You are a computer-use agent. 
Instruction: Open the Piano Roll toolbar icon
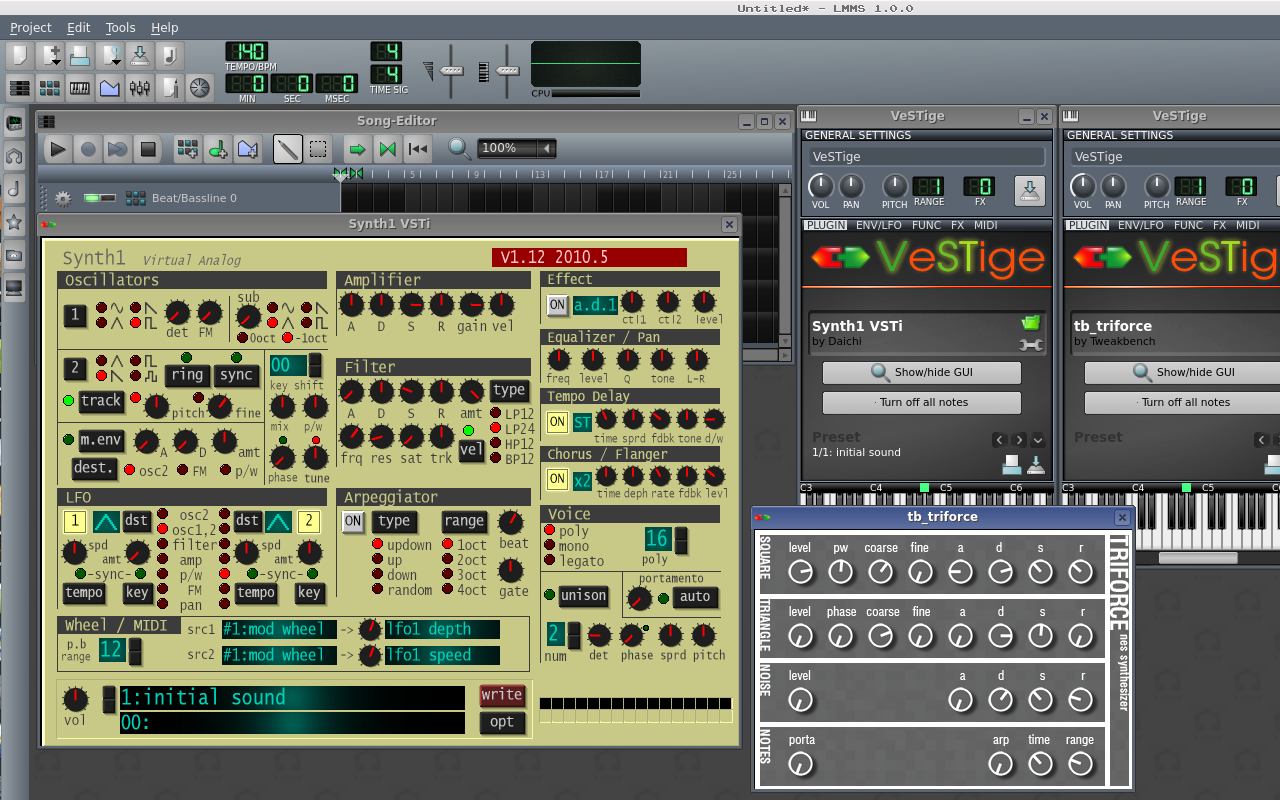[80, 88]
